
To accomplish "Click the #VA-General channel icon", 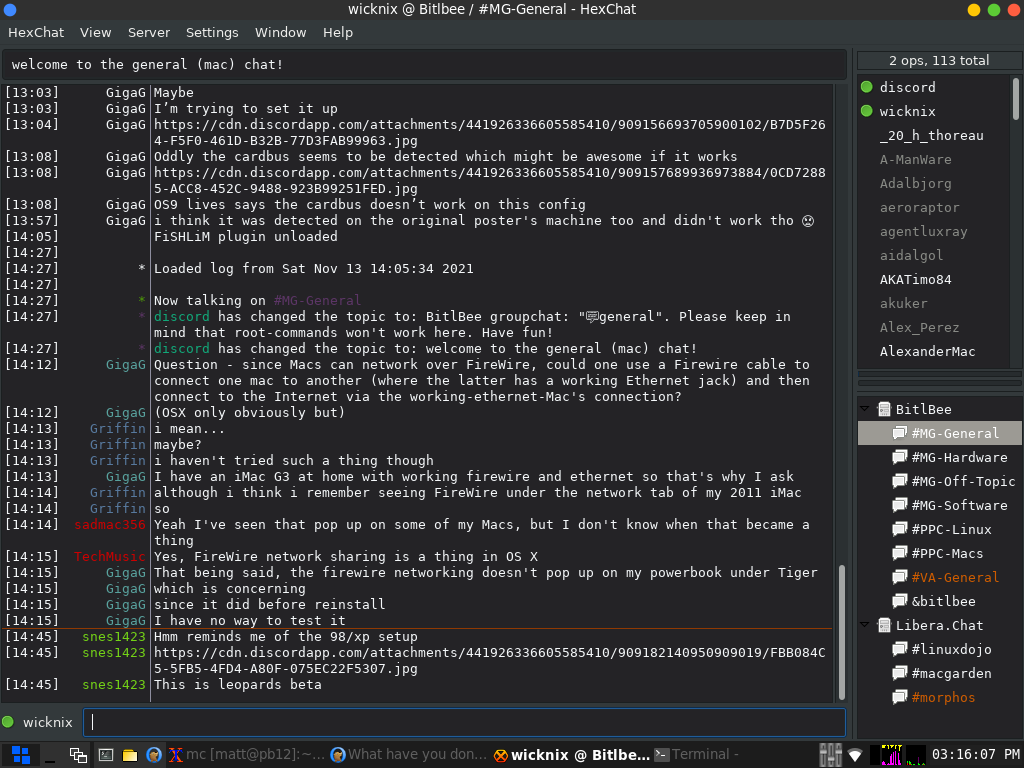I will 900,577.
